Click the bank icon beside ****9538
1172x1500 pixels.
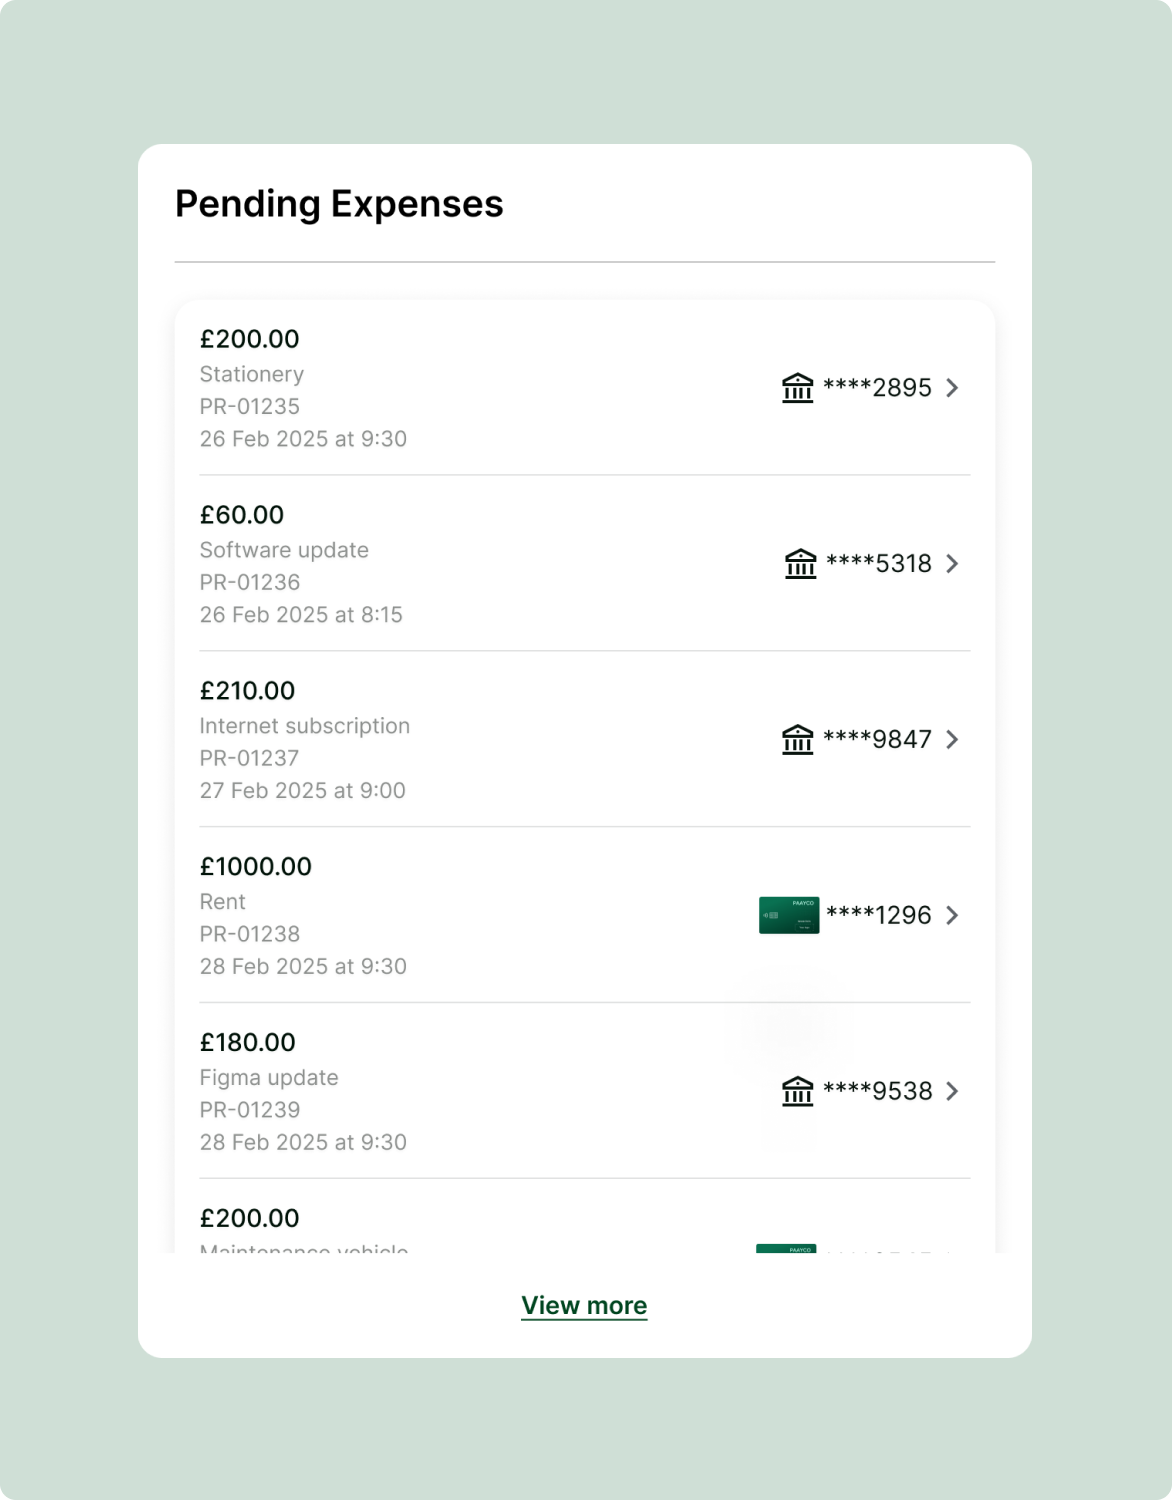pos(797,1091)
